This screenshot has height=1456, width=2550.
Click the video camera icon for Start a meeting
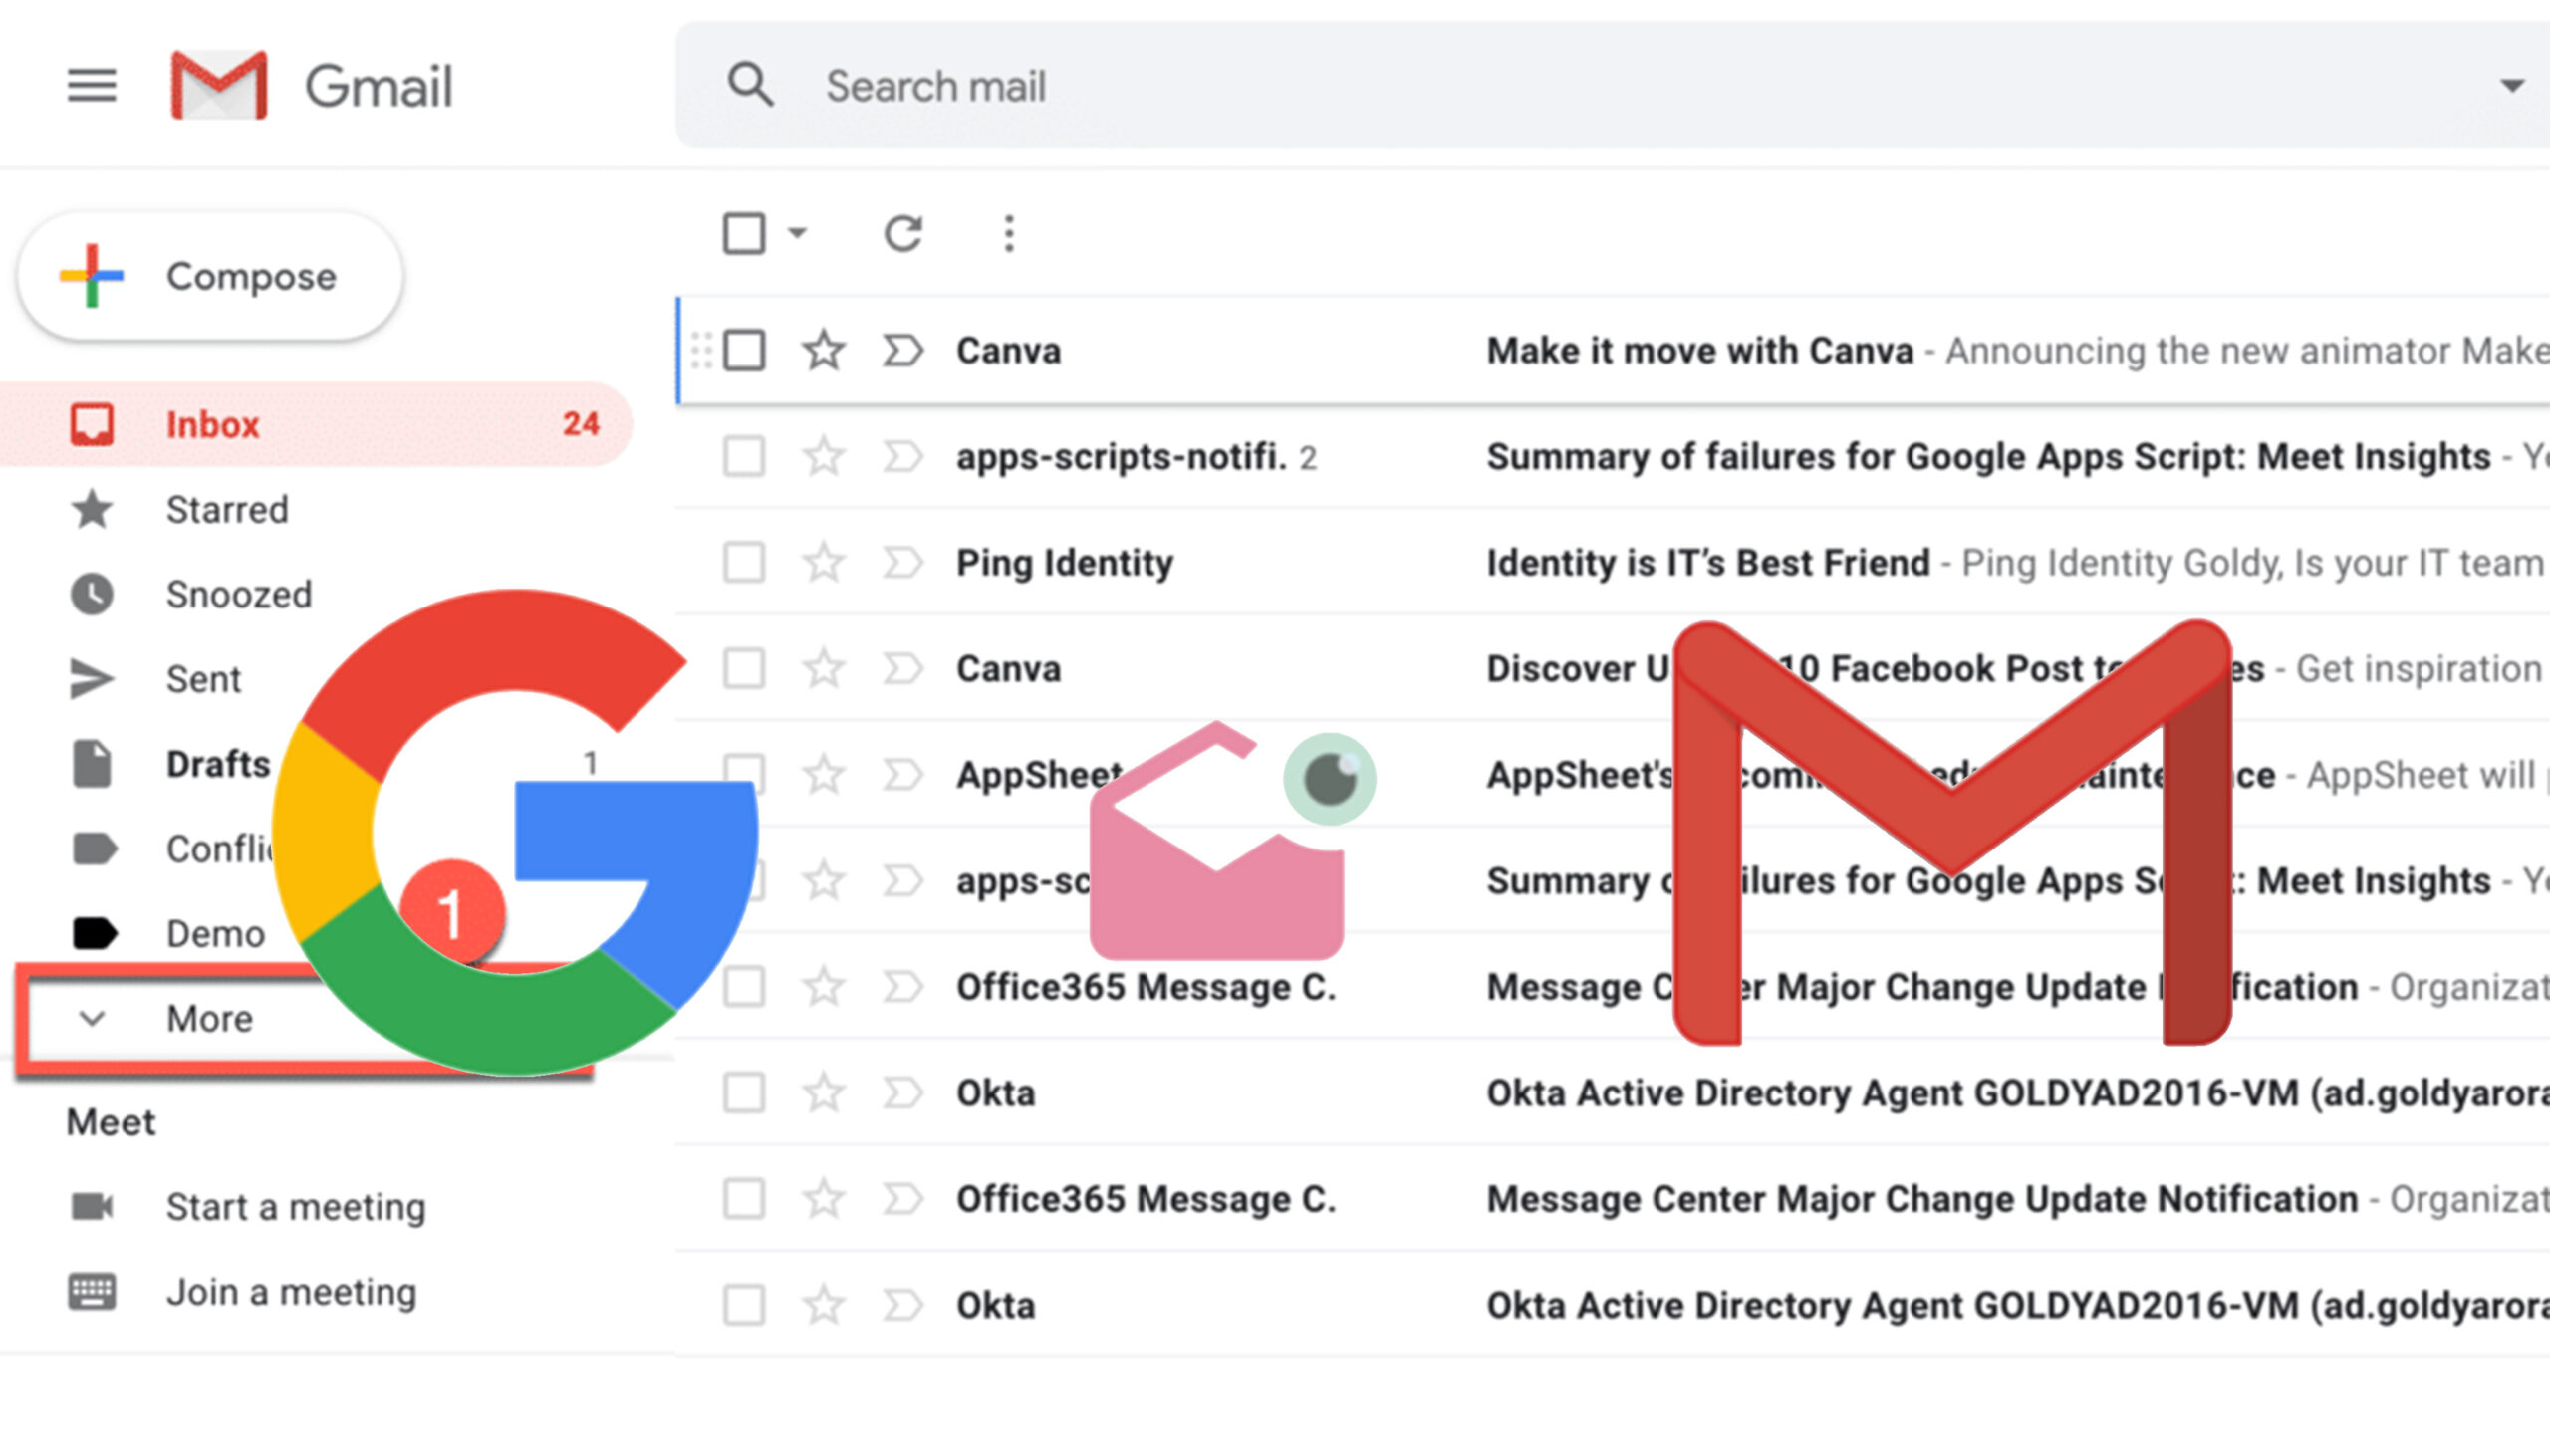(x=92, y=1207)
